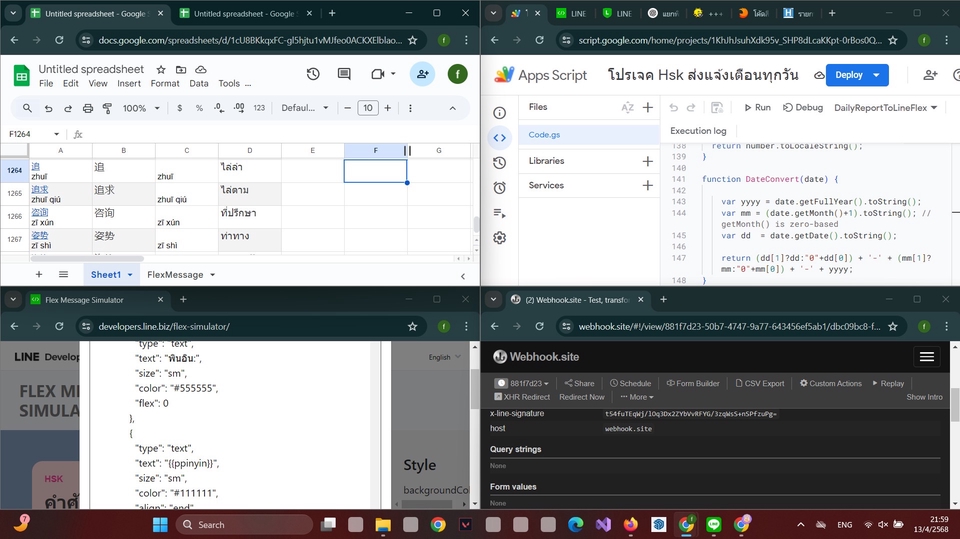Screen dimensions: 960x539
Task: Increase font size in Sheets toolbar
Action: (388, 108)
